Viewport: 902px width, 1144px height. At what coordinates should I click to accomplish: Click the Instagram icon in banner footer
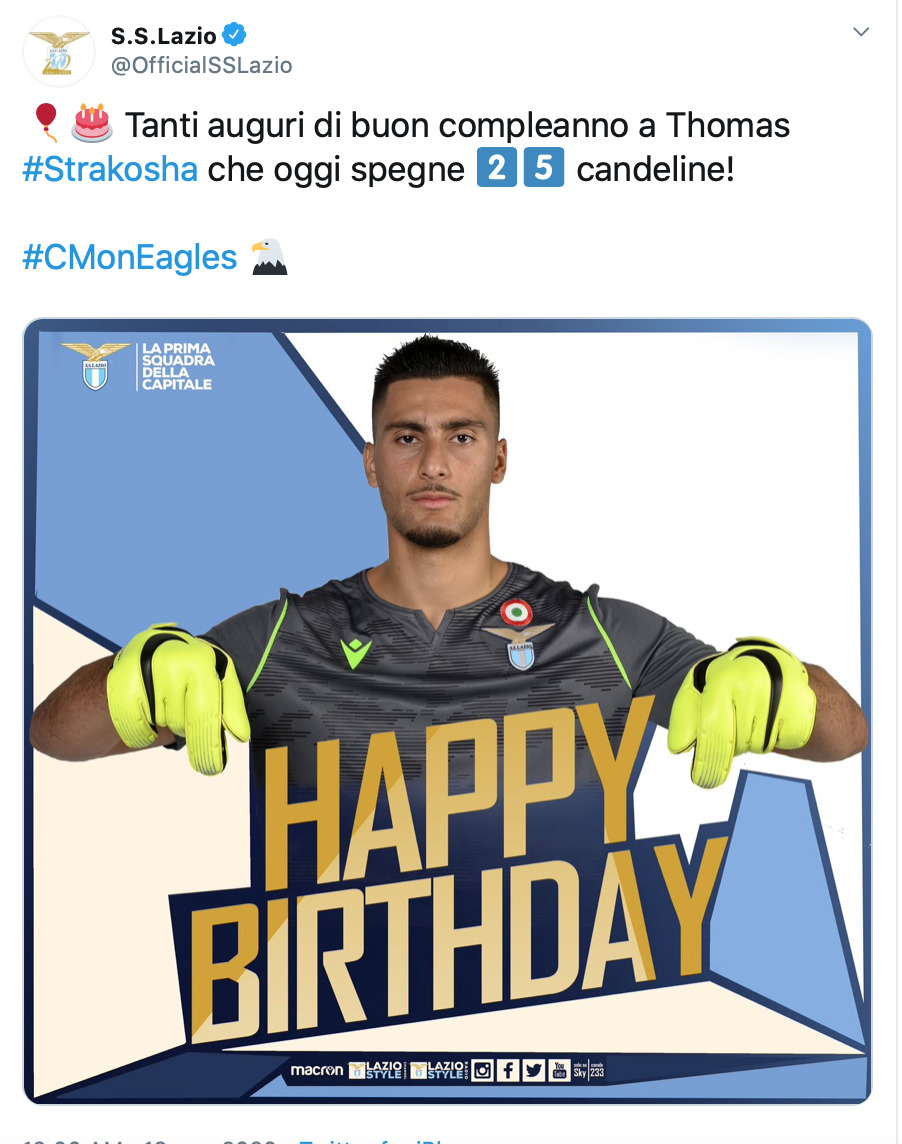click(x=482, y=1070)
